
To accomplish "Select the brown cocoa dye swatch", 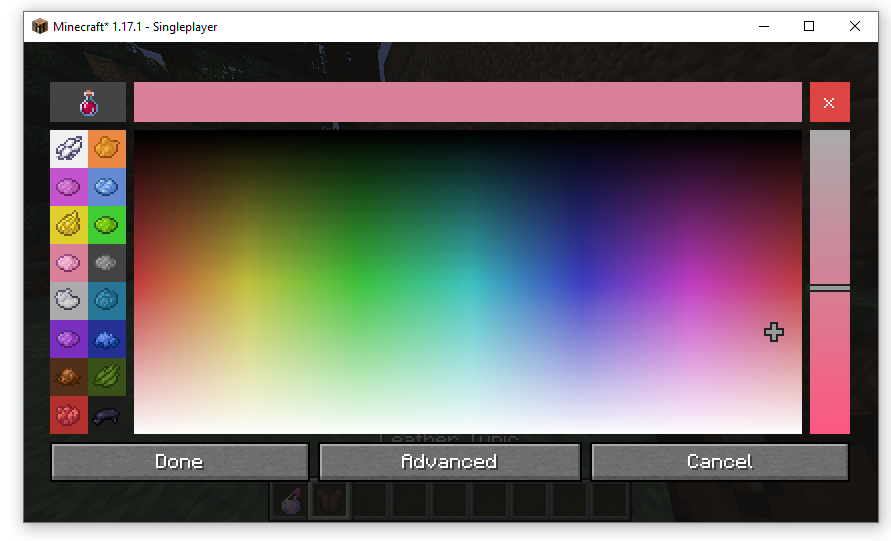I will pos(69,377).
